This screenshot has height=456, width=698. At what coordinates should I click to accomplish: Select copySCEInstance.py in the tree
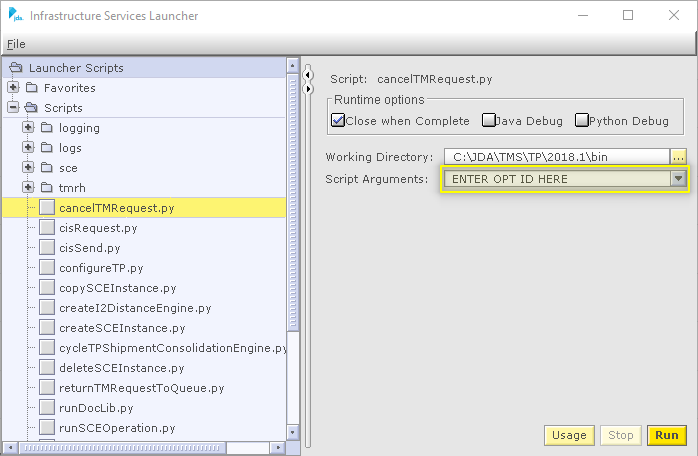coord(118,288)
